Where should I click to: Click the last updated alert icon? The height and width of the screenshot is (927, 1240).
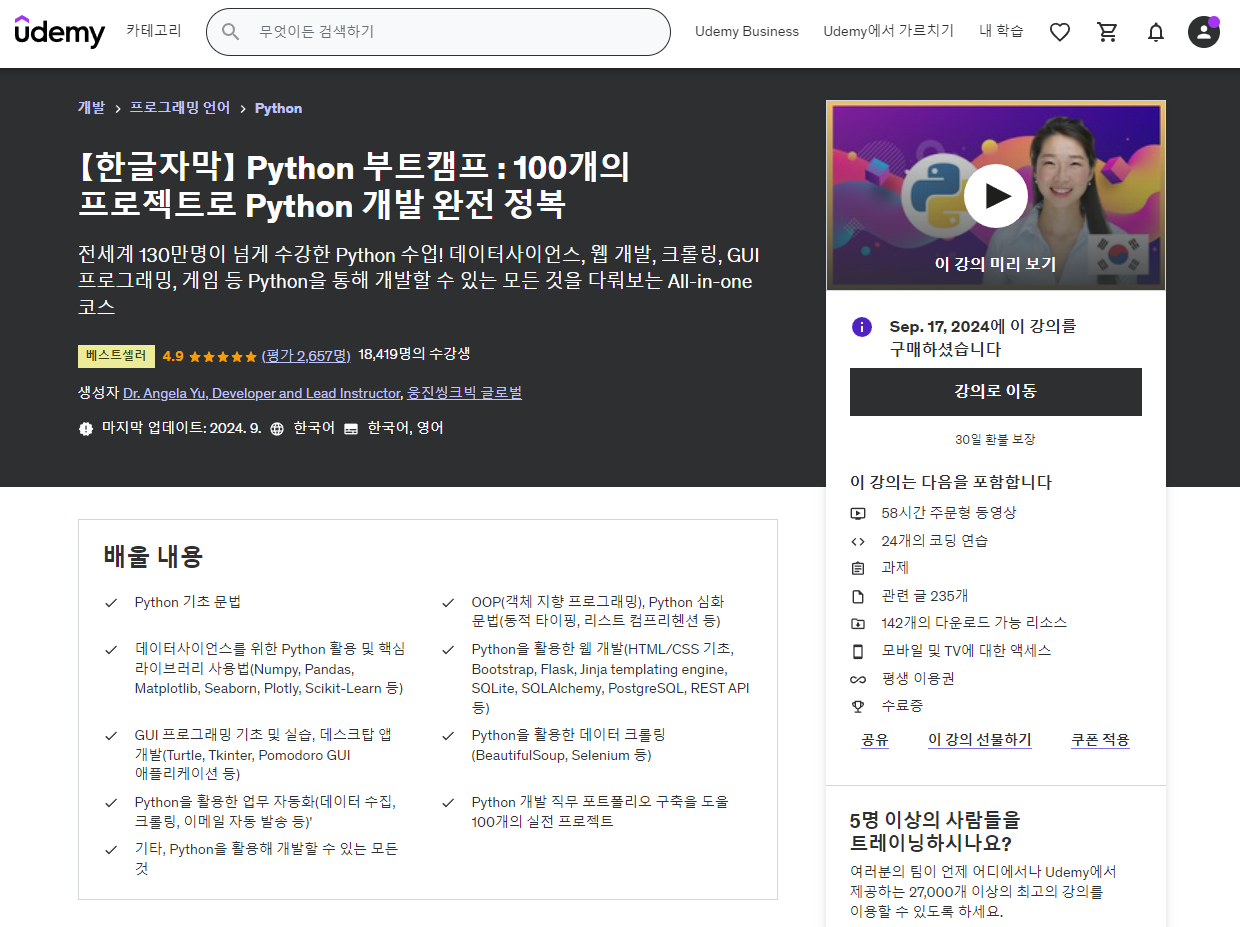pos(86,428)
